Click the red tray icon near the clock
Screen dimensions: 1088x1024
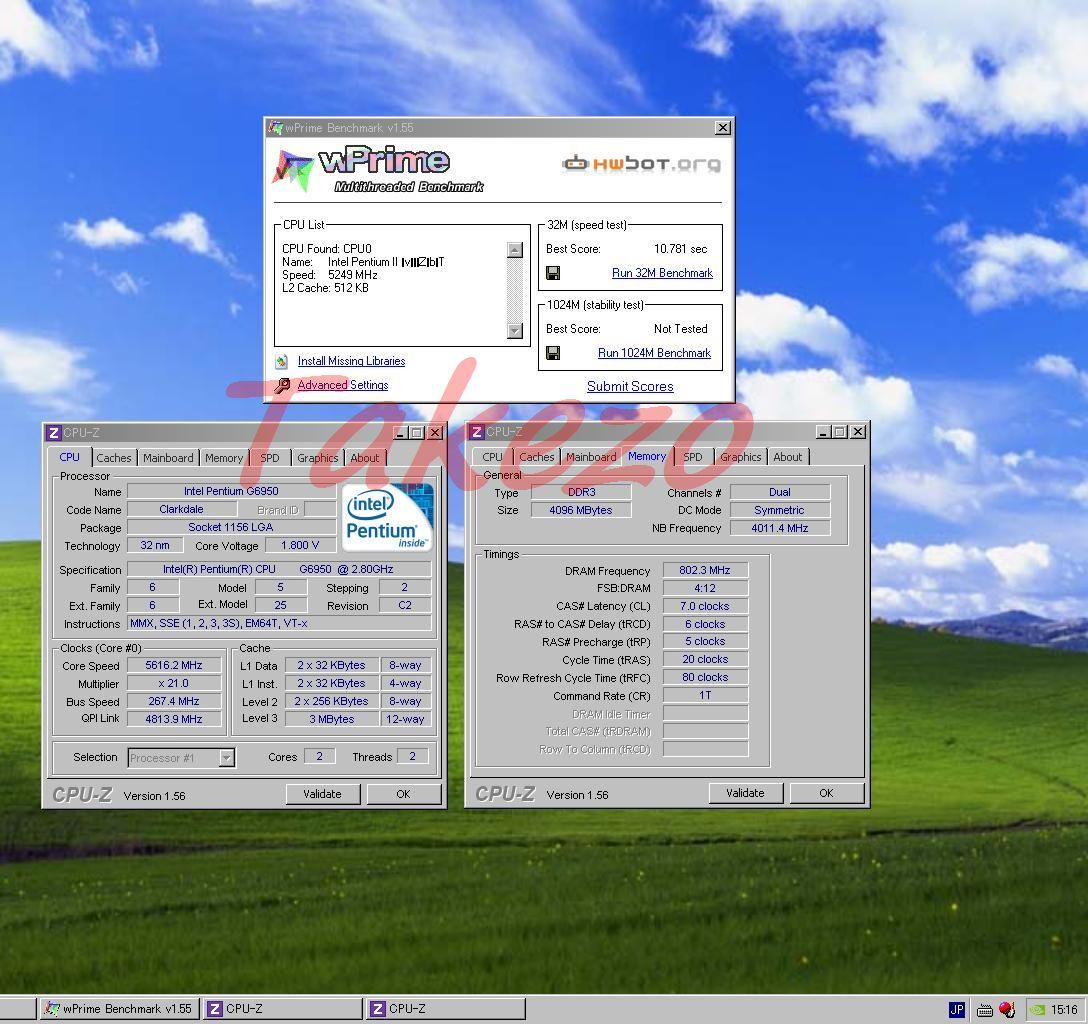1007,1009
